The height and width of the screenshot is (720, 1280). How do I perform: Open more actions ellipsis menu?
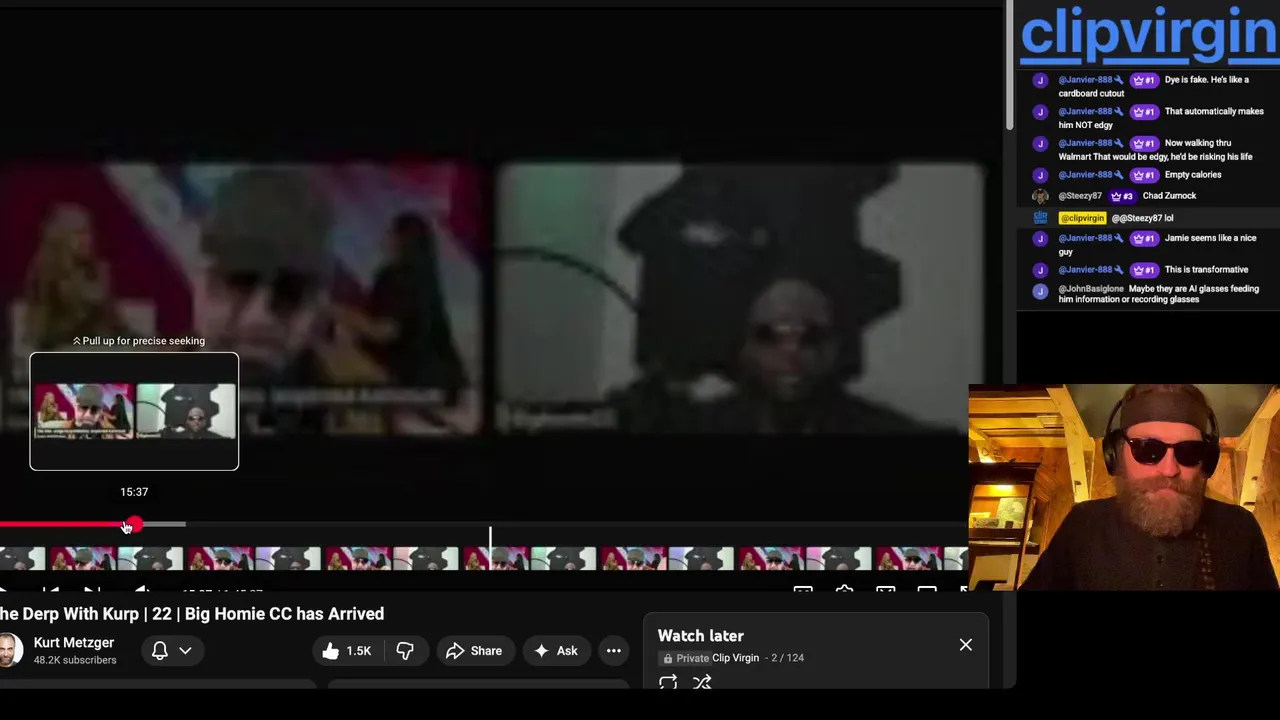[614, 651]
